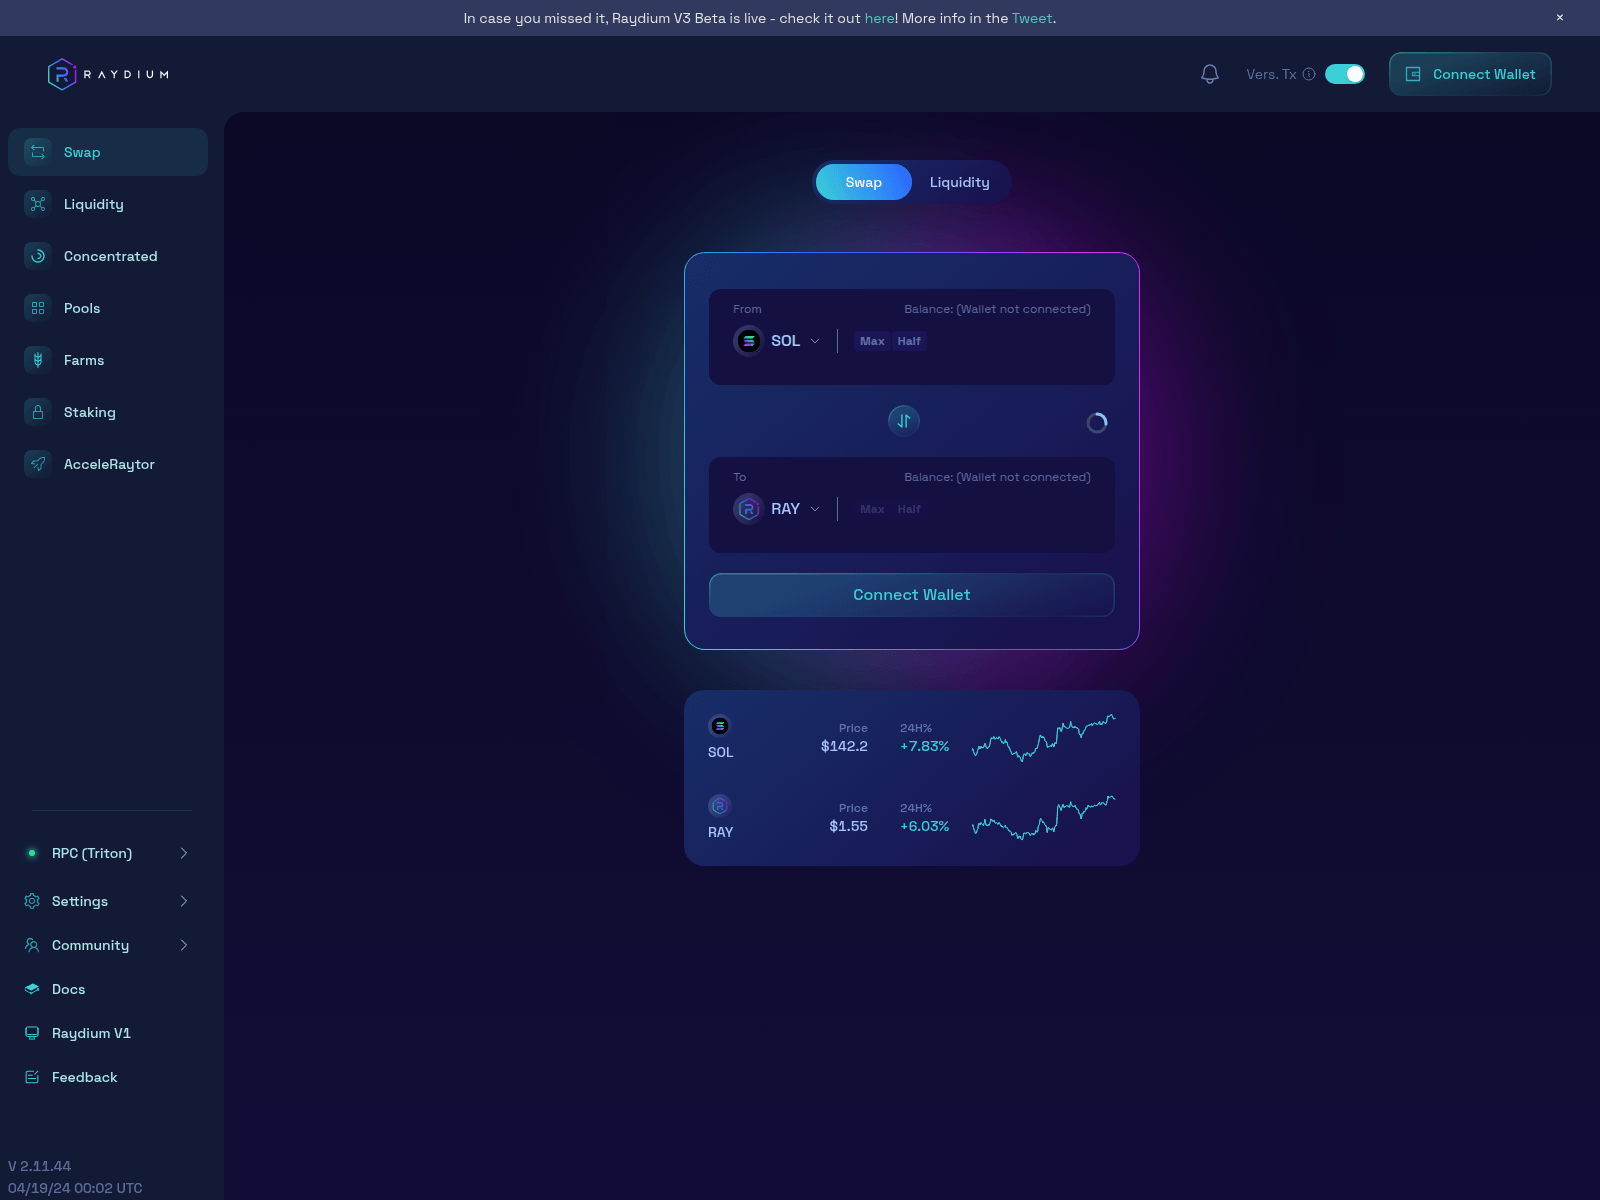Switch to the Liquidity tab pill
This screenshot has height=1200, width=1600.
(x=960, y=182)
